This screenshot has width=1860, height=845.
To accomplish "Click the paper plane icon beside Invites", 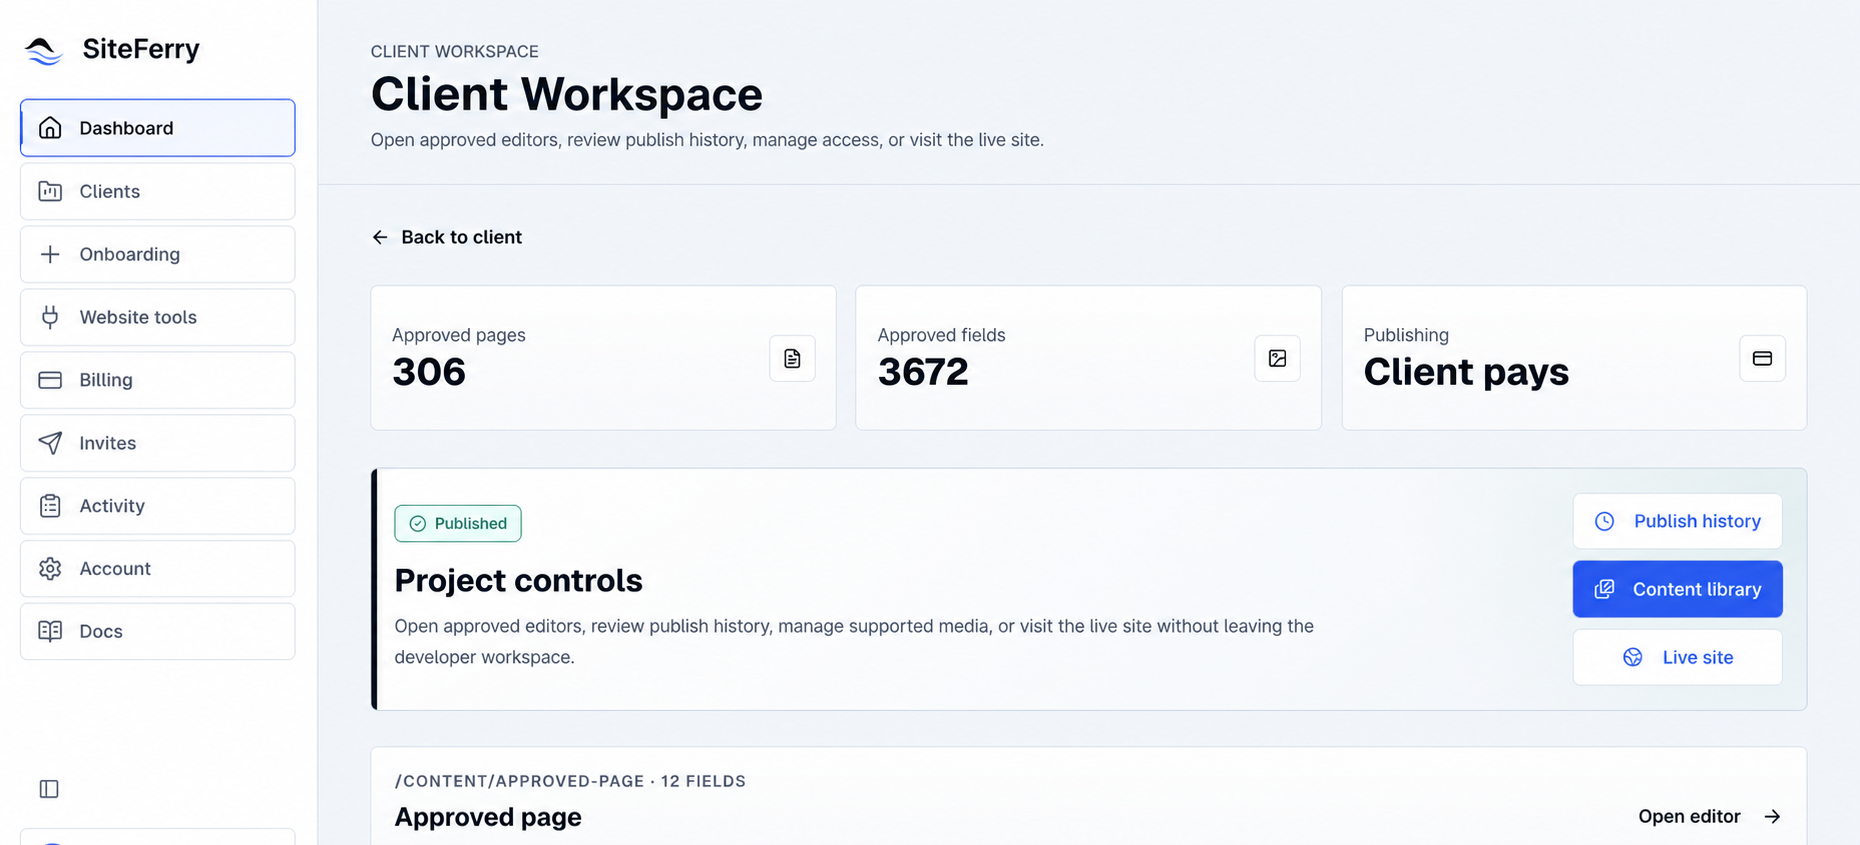I will [50, 443].
